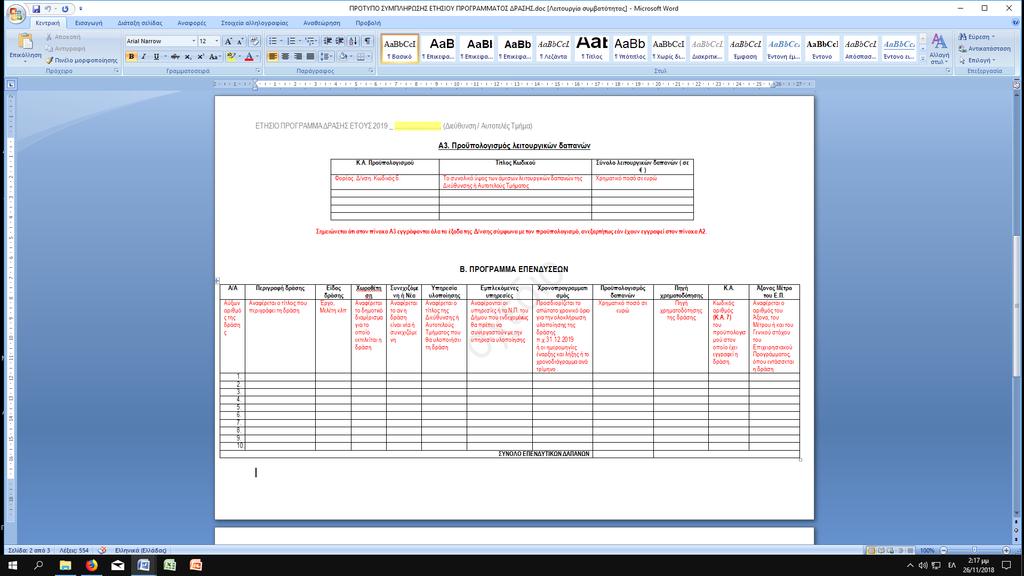Save document via quick access toolbar

coord(37,9)
